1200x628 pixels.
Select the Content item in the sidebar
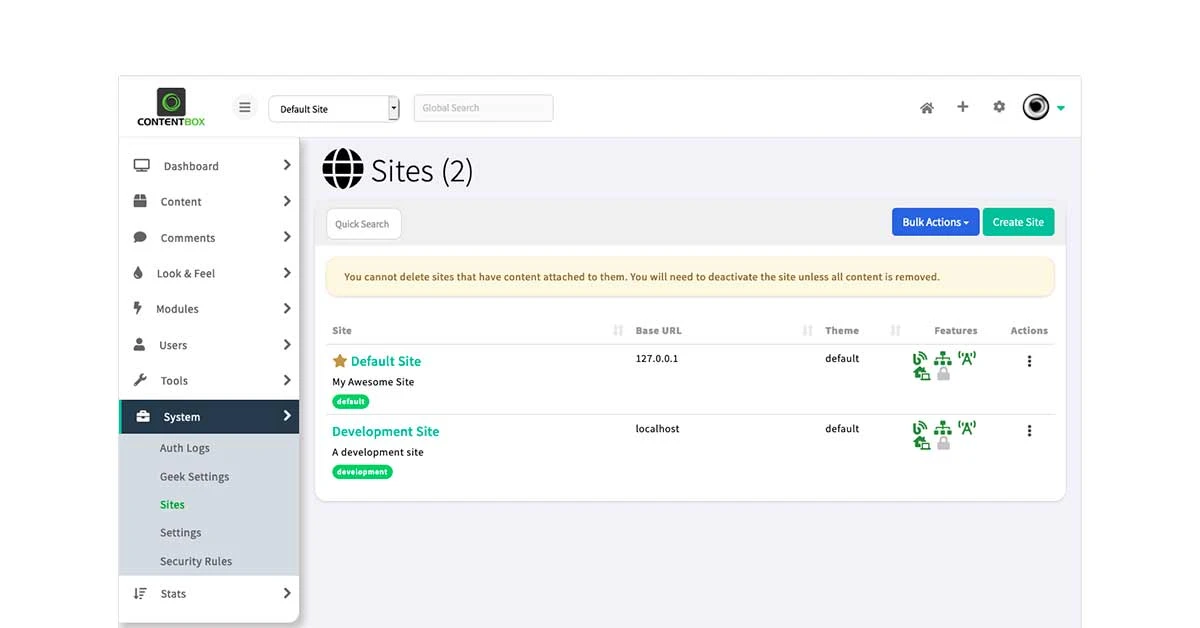(x=181, y=201)
